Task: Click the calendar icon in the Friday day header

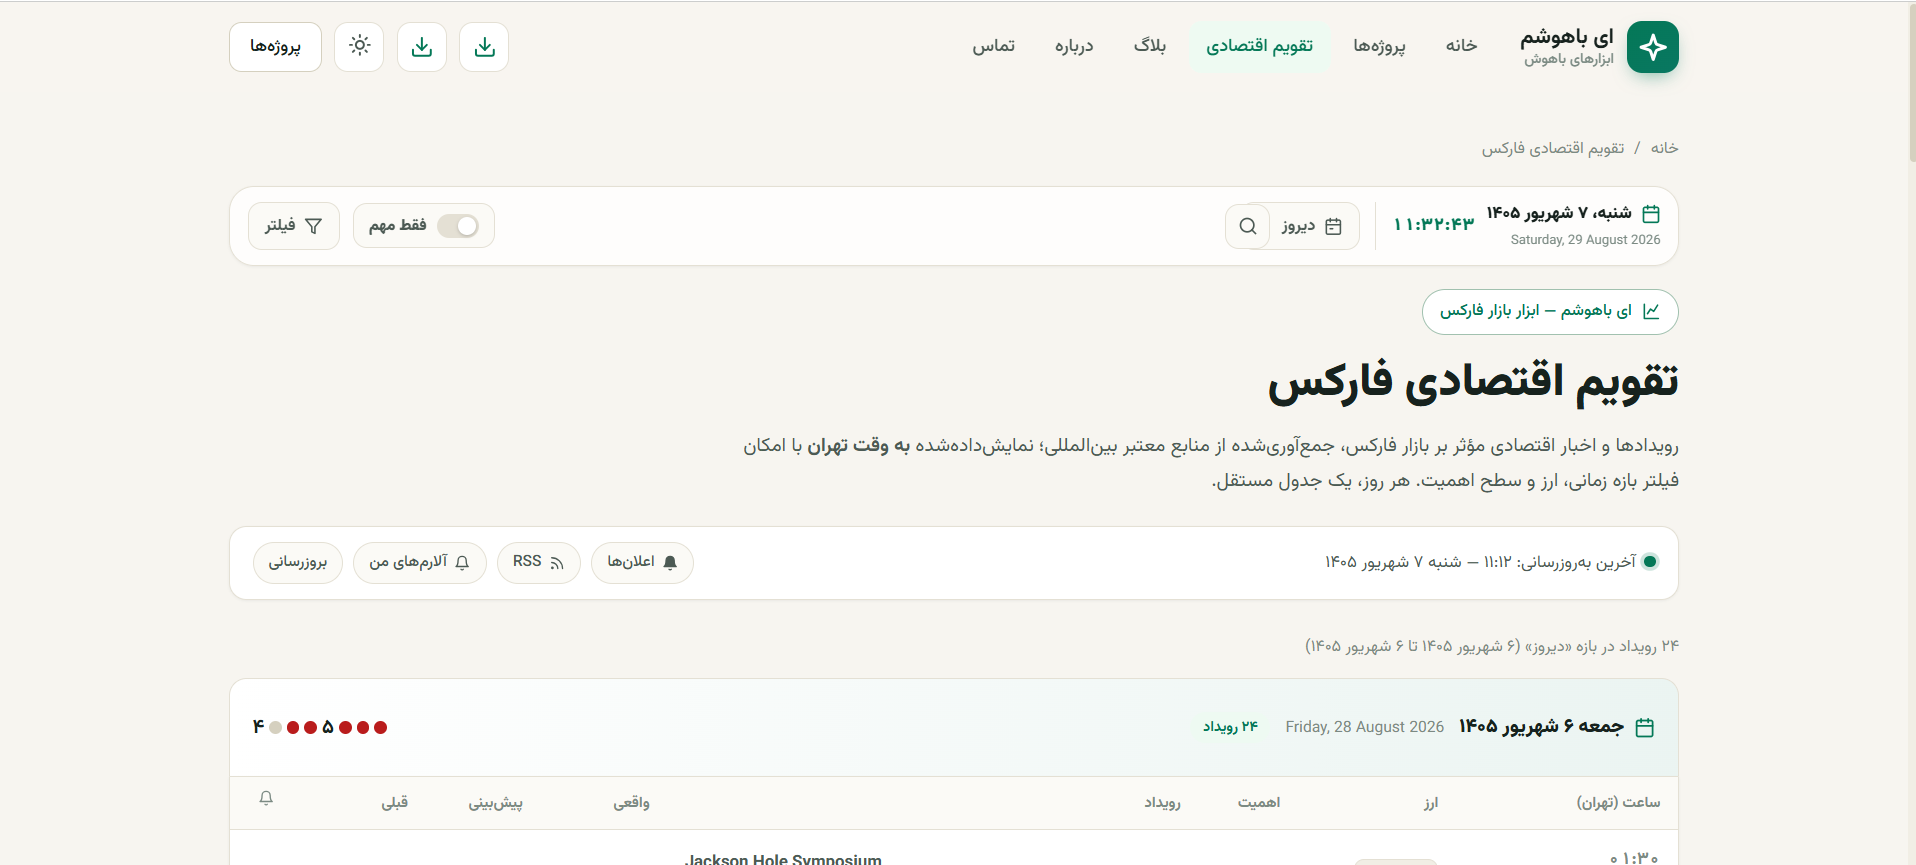Action: click(1644, 727)
